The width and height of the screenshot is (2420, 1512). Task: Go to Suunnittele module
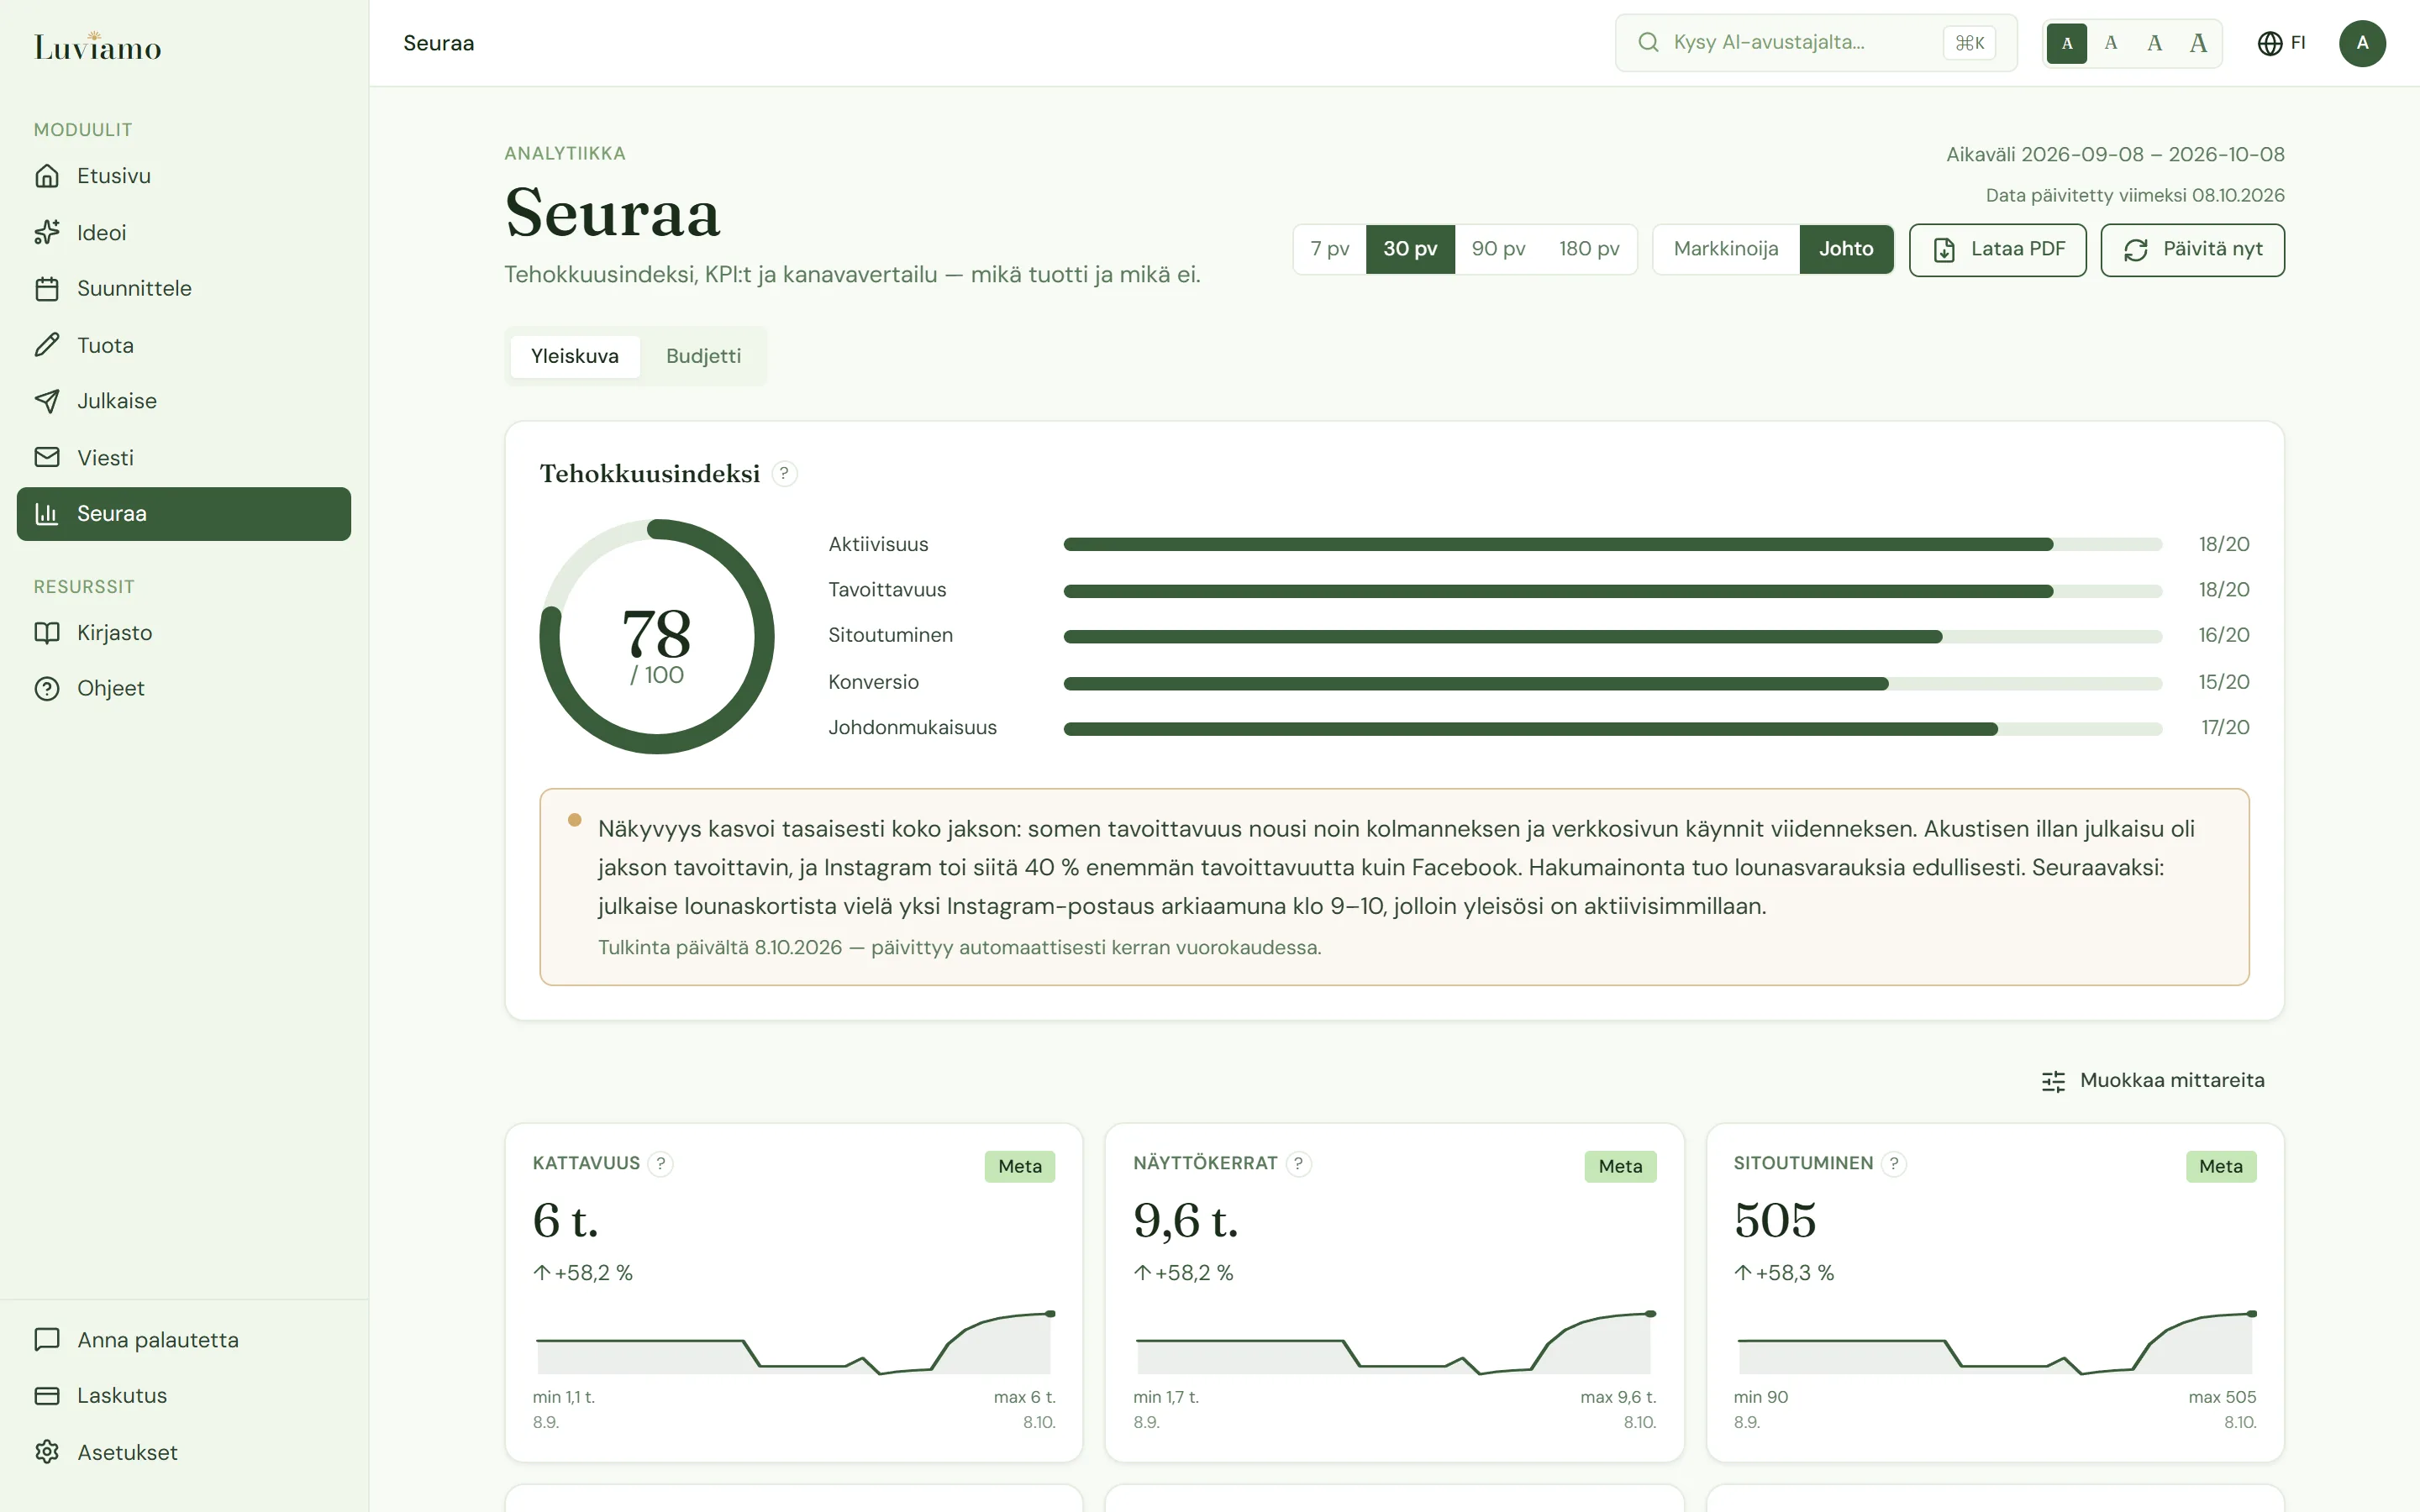184,289
